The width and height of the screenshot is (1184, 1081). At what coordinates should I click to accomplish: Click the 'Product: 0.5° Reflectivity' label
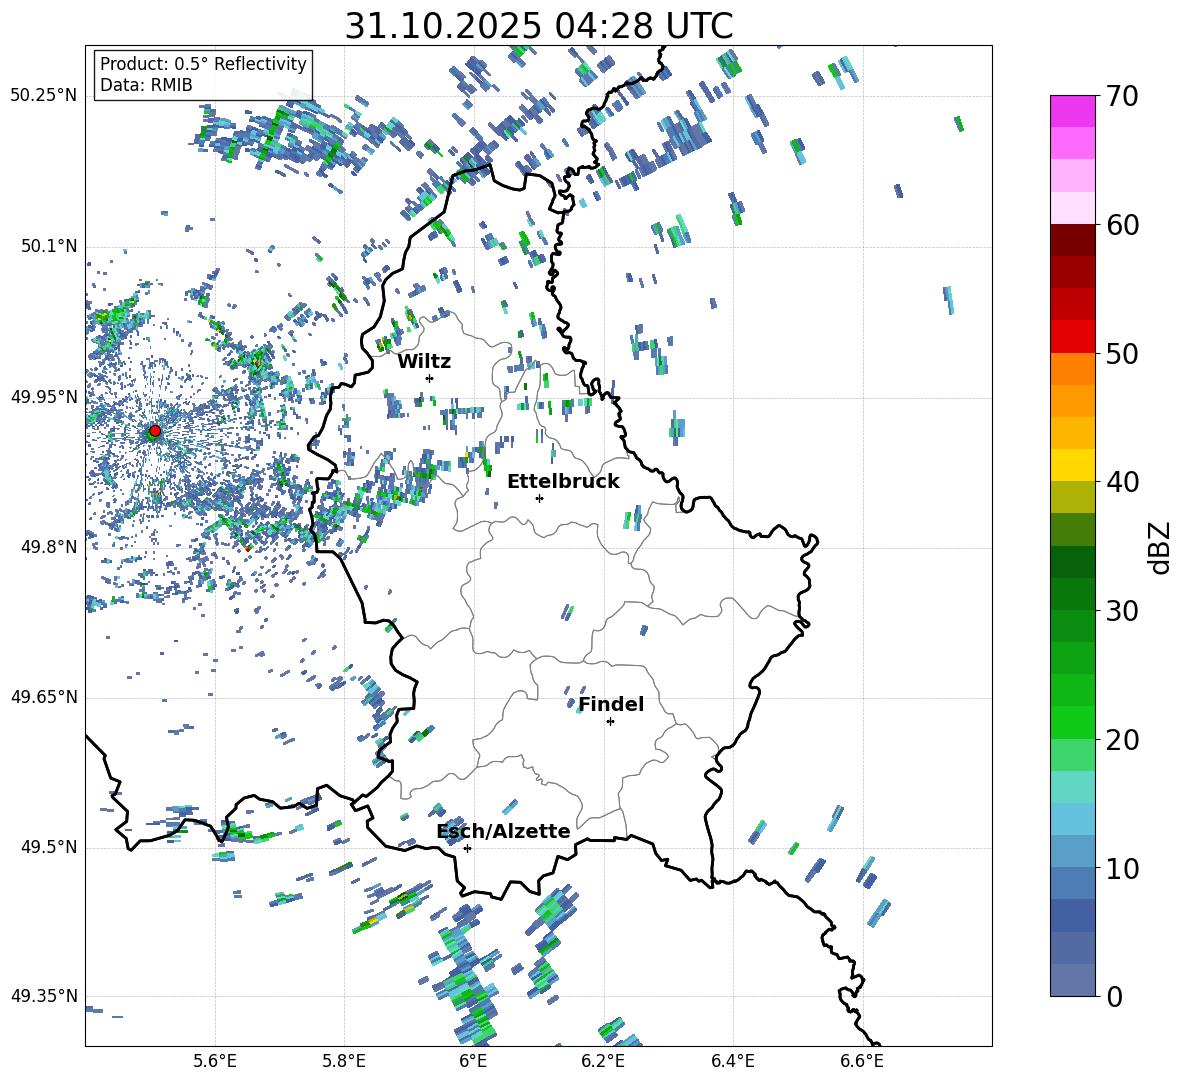(x=203, y=64)
